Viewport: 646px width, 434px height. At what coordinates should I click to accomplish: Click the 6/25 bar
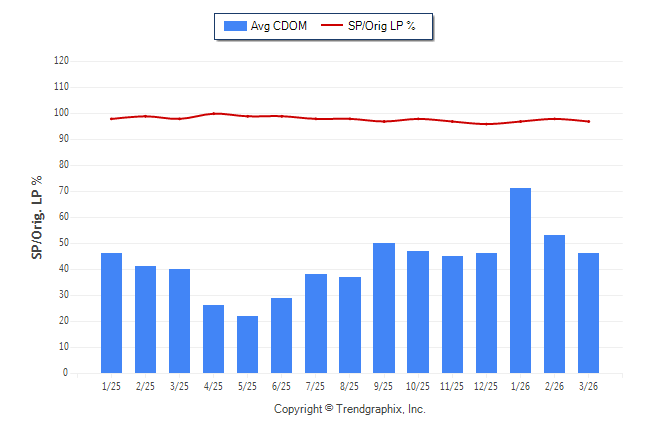281,335
